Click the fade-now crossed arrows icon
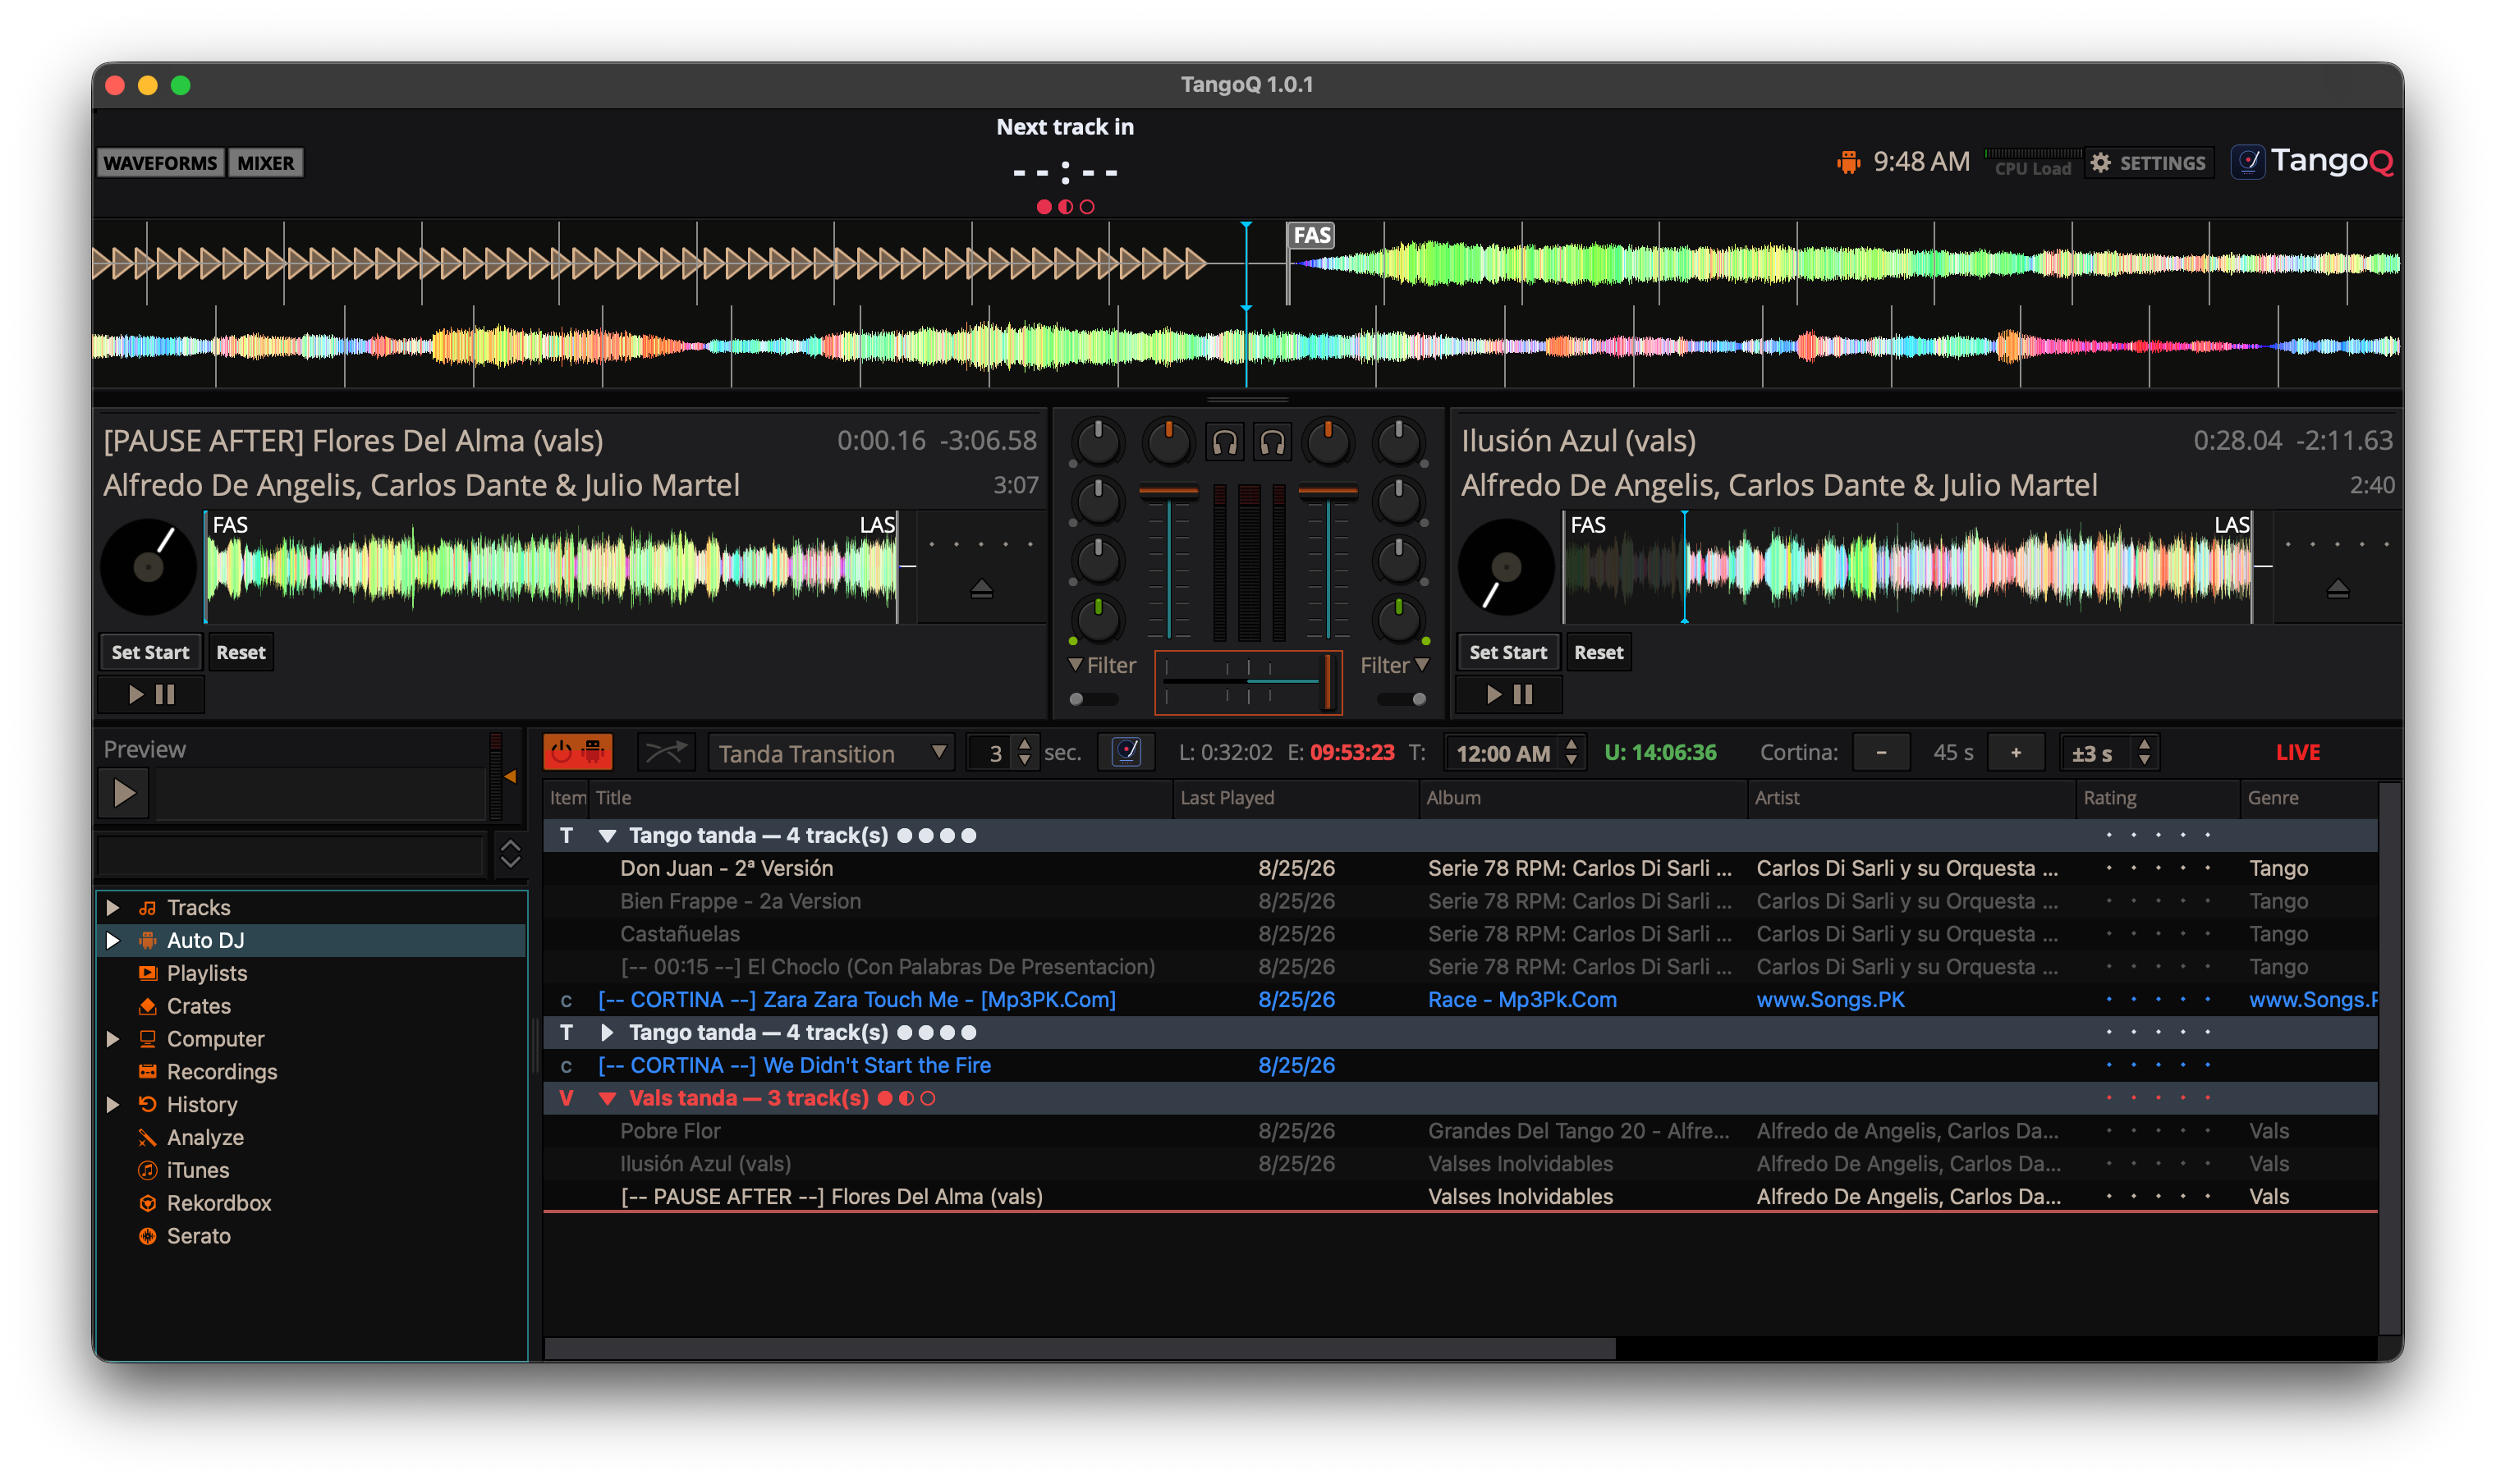This screenshot has width=2496, height=1484. pos(665,752)
